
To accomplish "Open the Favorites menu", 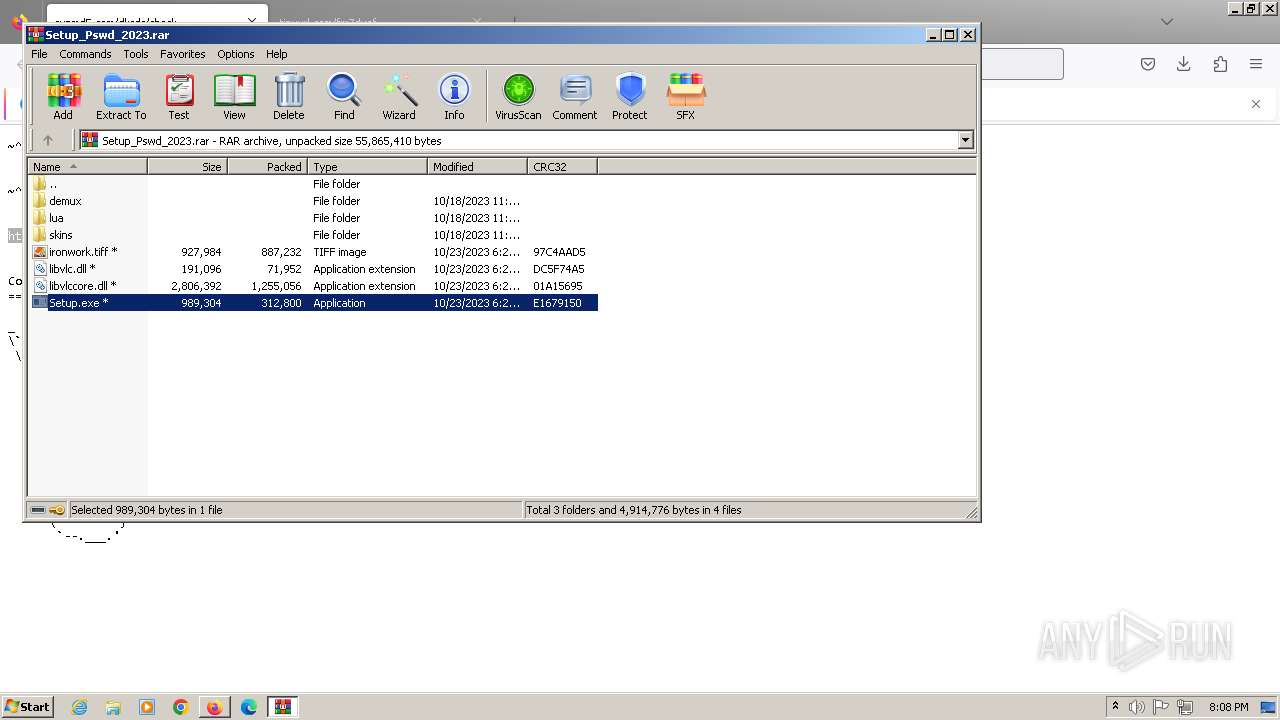I will click(183, 54).
